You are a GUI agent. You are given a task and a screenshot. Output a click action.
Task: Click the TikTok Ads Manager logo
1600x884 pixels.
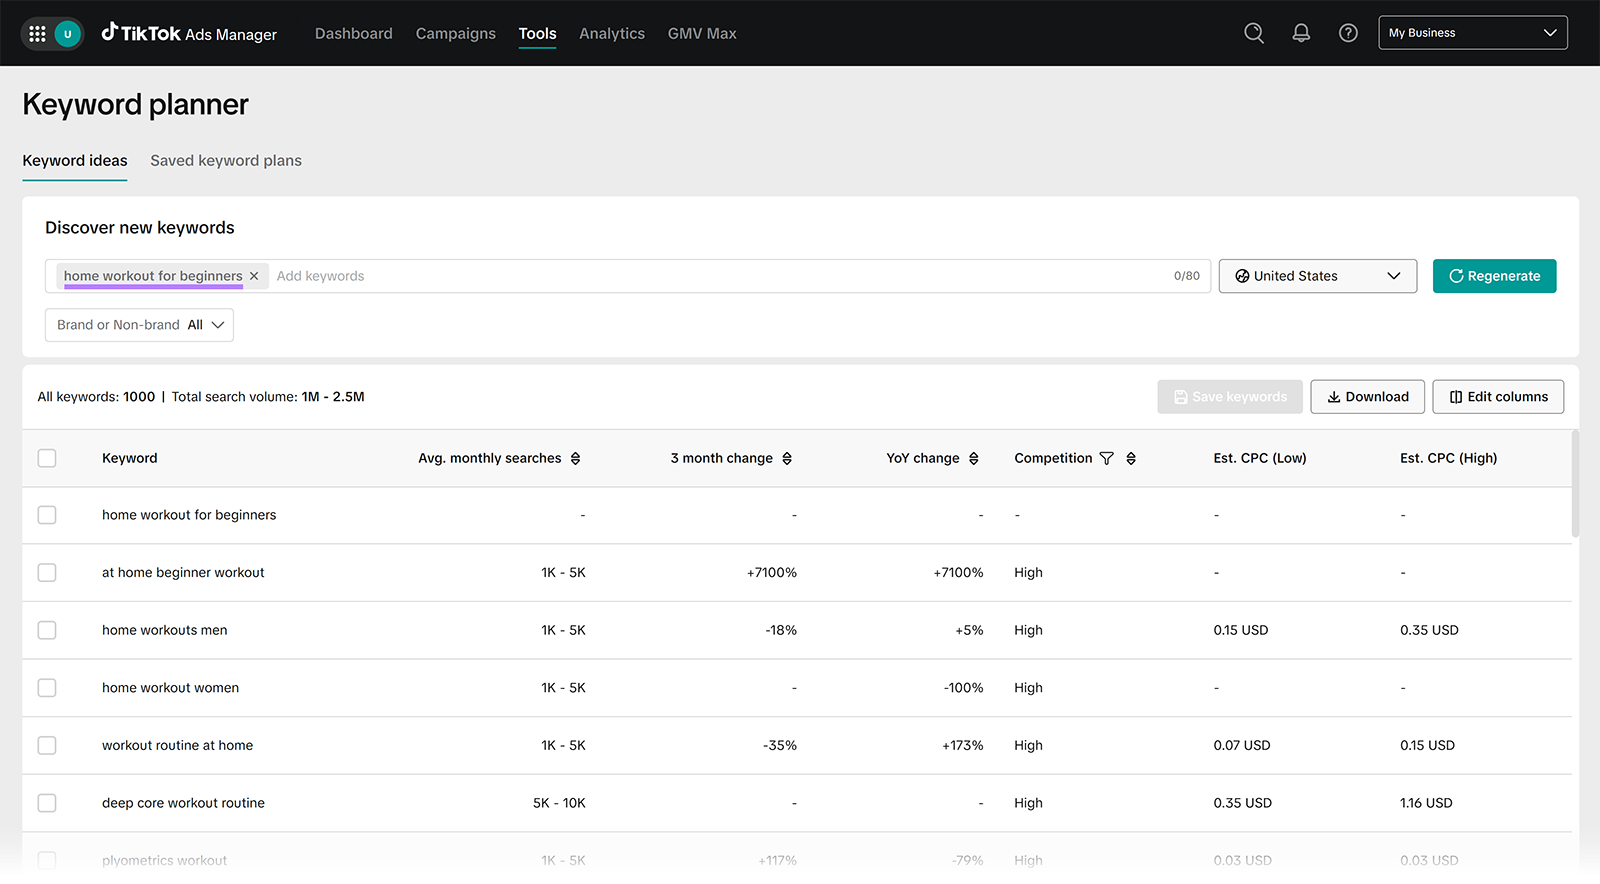click(x=189, y=33)
